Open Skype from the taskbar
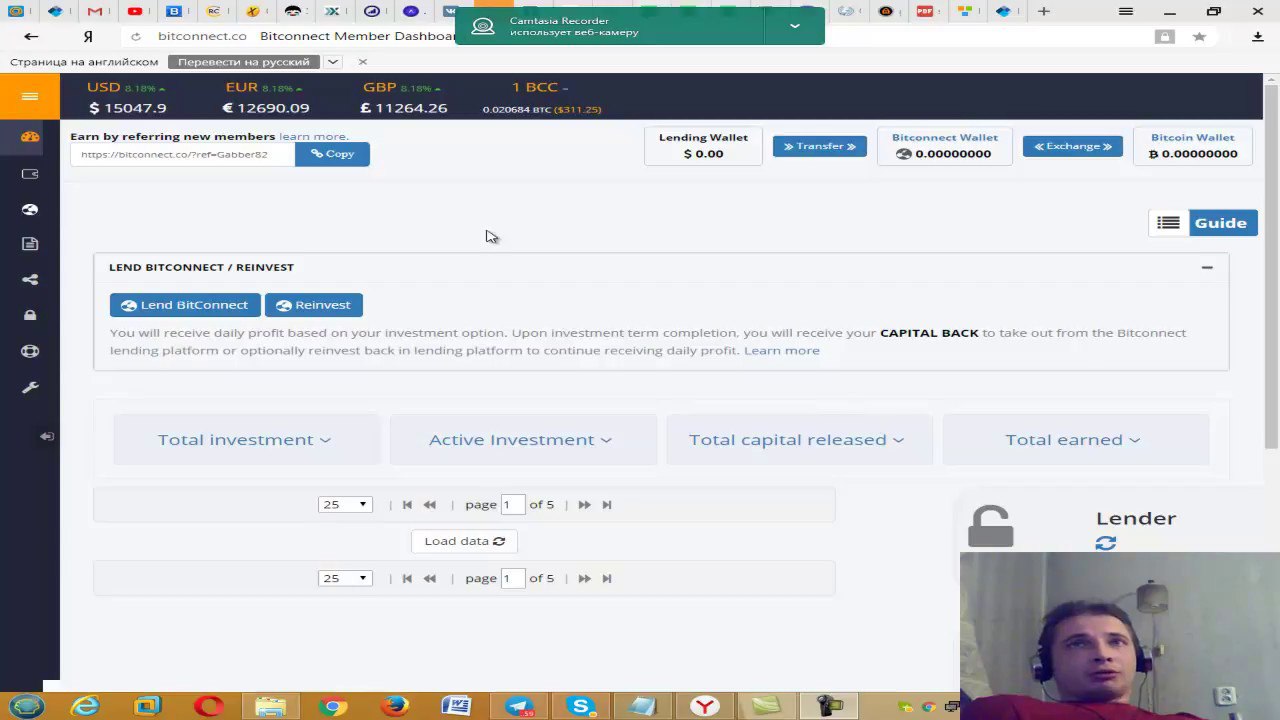1280x720 pixels. coord(581,706)
